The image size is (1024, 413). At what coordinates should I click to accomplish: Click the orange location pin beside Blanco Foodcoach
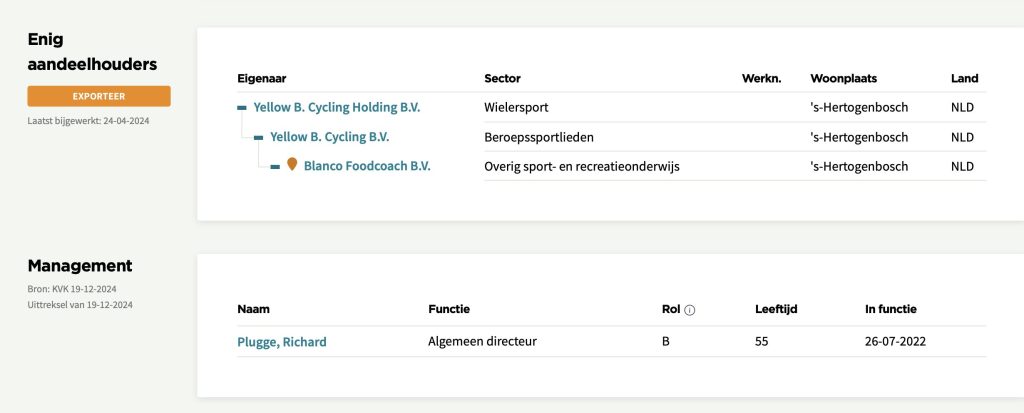pyautogui.click(x=292, y=165)
